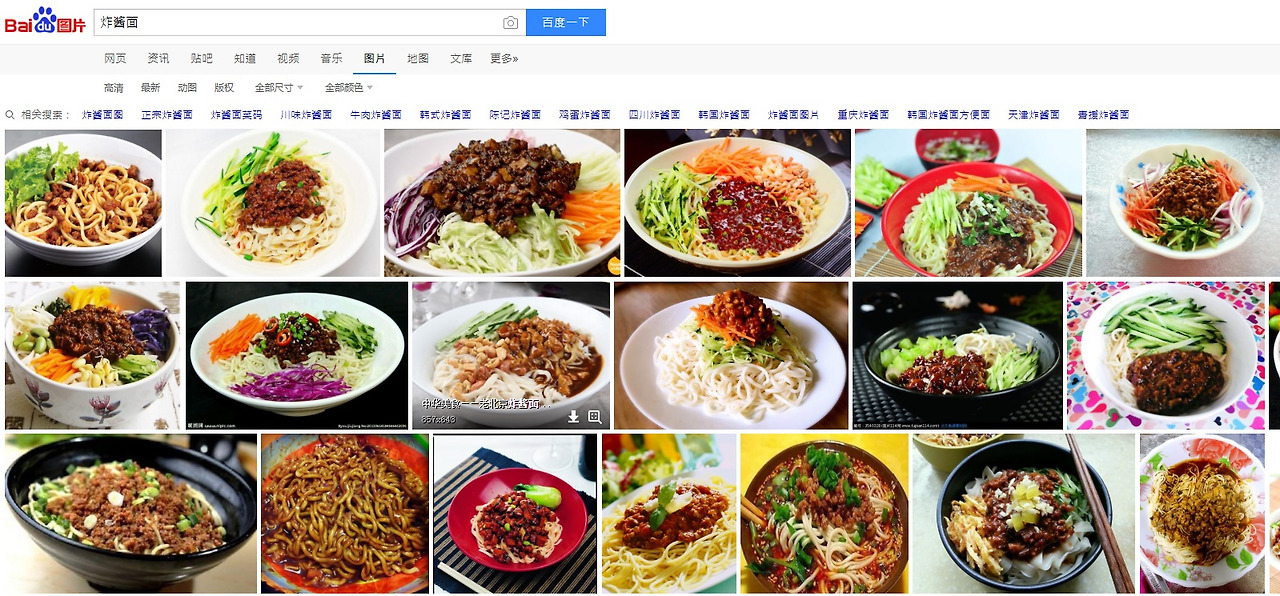Screen dimensions: 1280x596
Task: Click the camera image-search icon
Action: click(x=510, y=23)
